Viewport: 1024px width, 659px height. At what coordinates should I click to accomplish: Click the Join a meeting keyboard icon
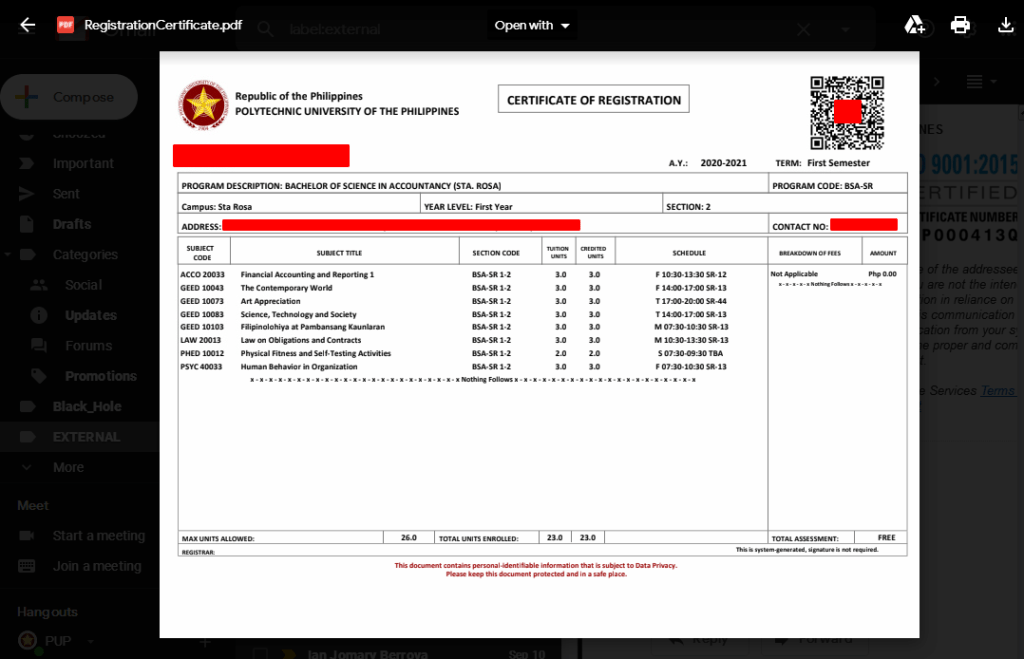(29, 566)
